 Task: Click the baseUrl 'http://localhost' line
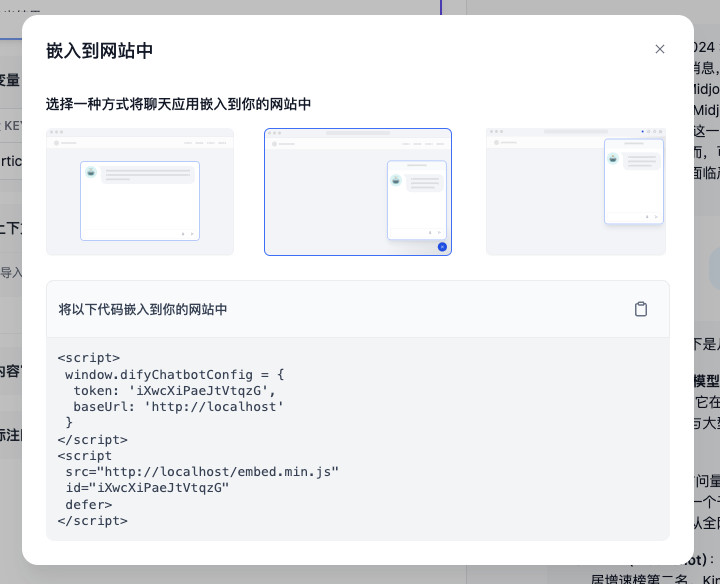coord(178,407)
